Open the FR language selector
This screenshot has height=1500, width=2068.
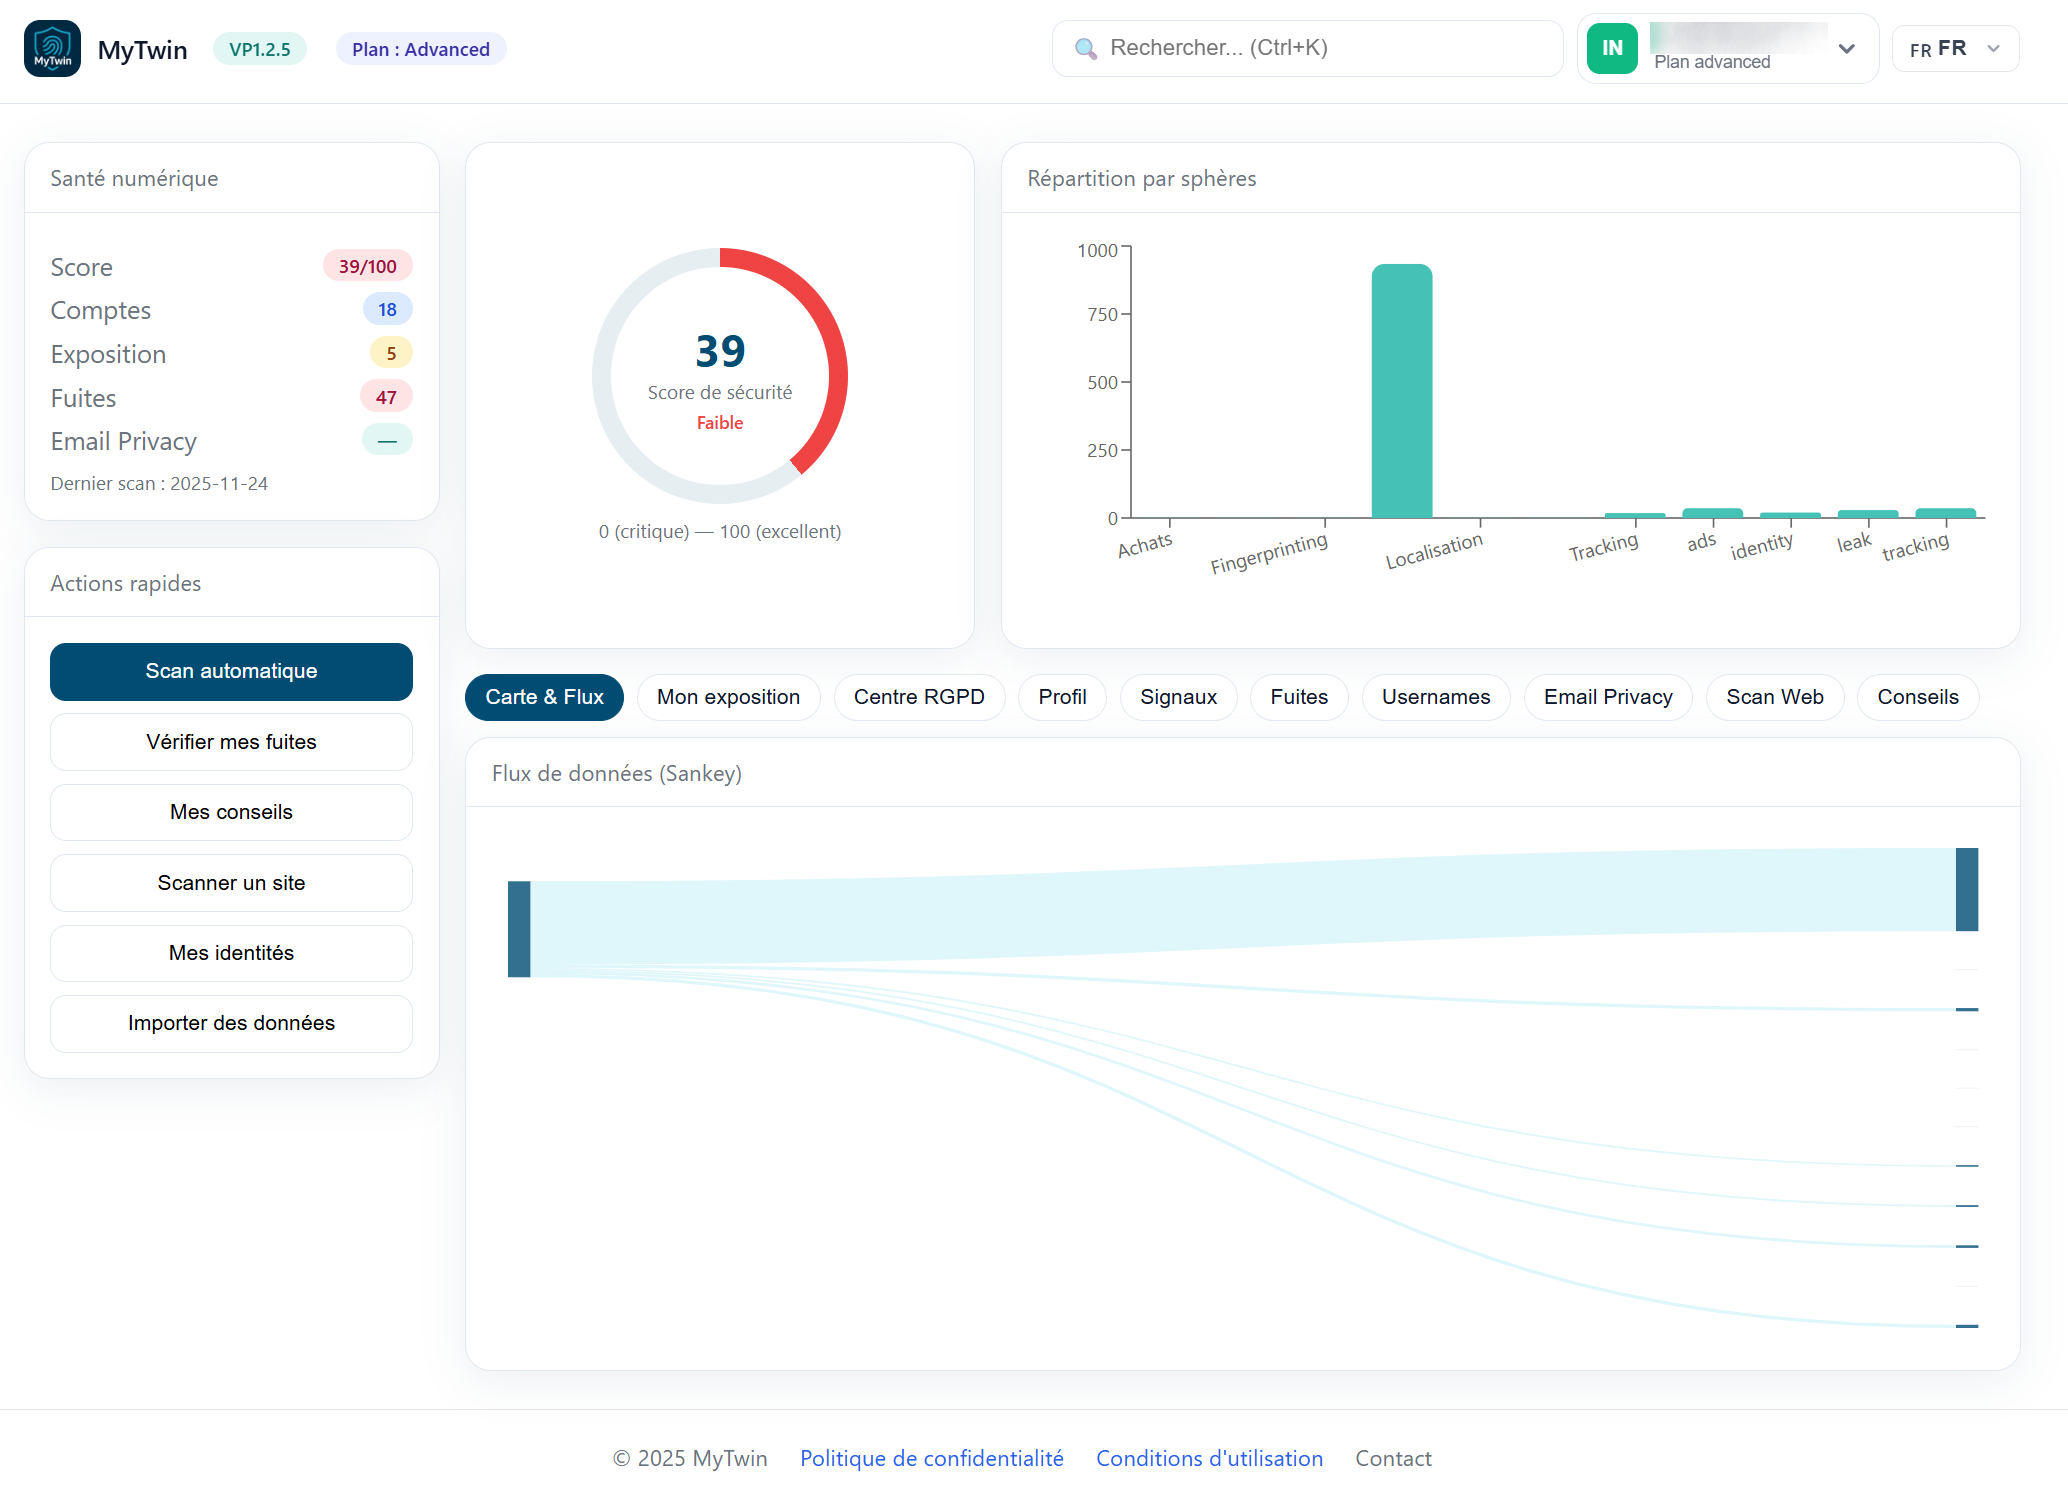(x=1953, y=47)
